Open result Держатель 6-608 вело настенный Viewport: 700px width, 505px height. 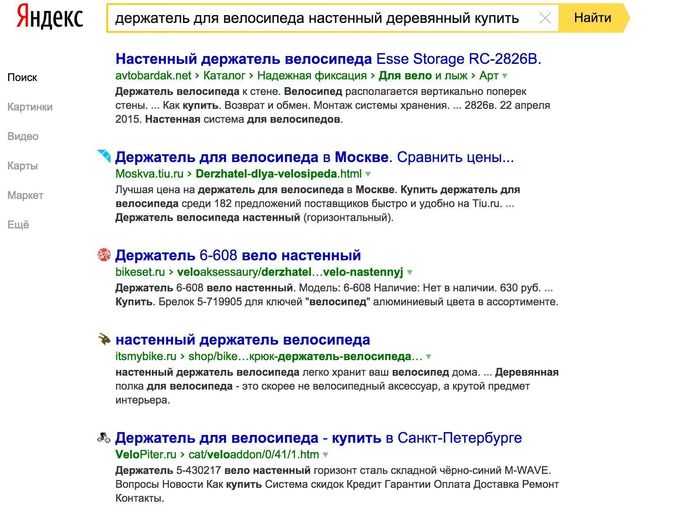[x=238, y=255]
